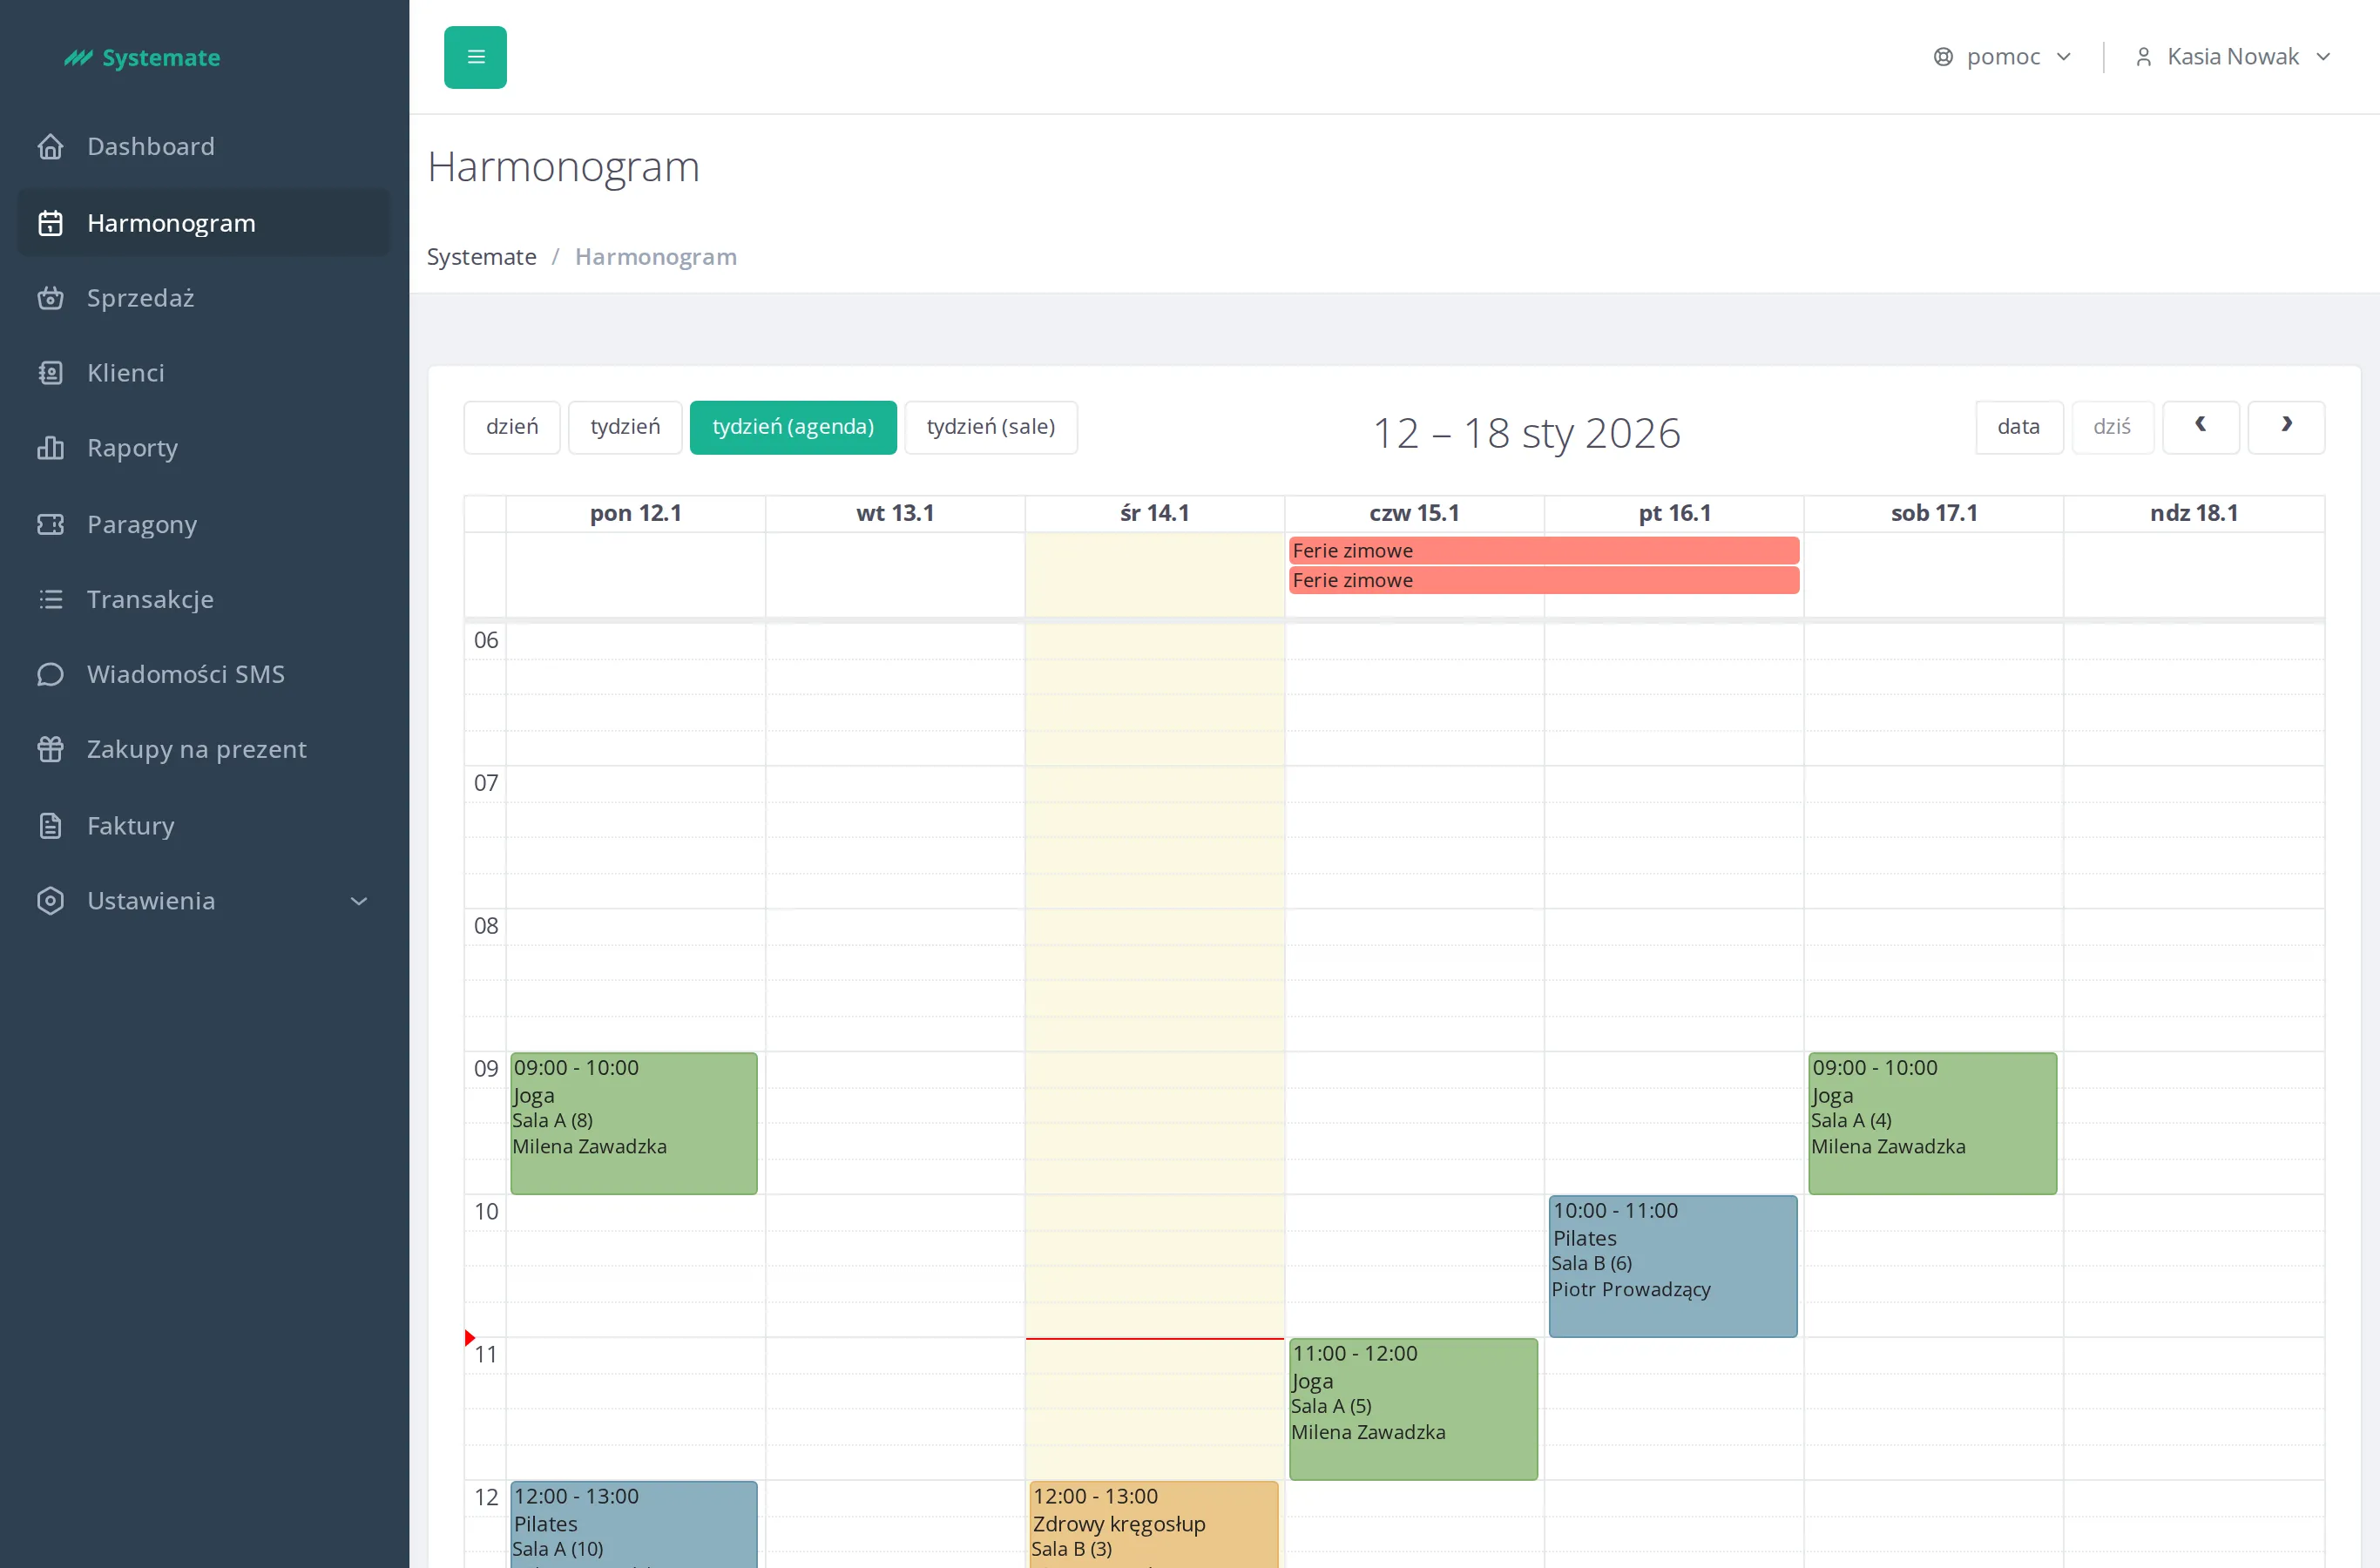
Task: Go to previous week arrow
Action: pyautogui.click(x=2200, y=427)
